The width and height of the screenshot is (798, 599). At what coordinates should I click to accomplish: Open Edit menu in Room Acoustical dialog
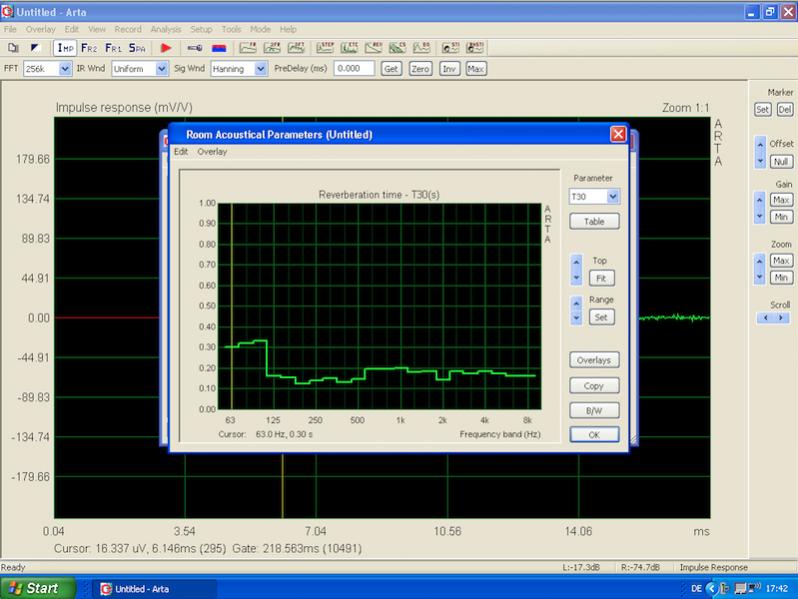(181, 152)
